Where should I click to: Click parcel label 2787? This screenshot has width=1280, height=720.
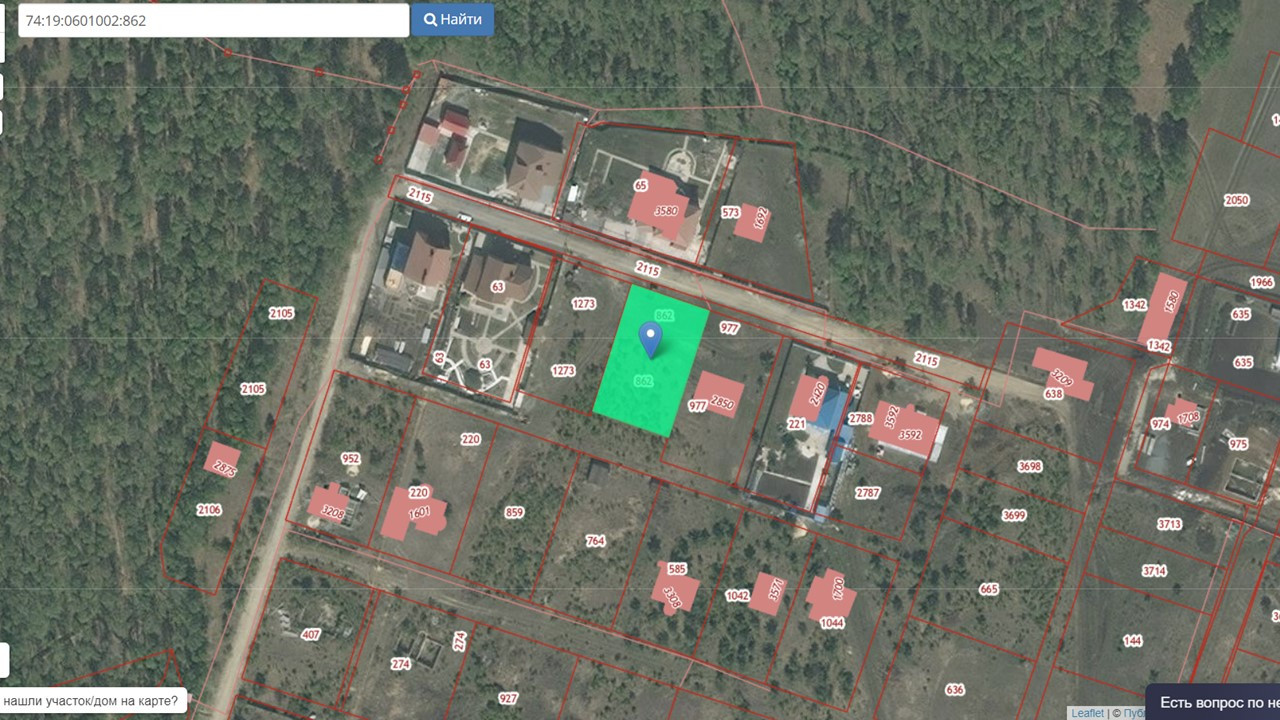868,492
